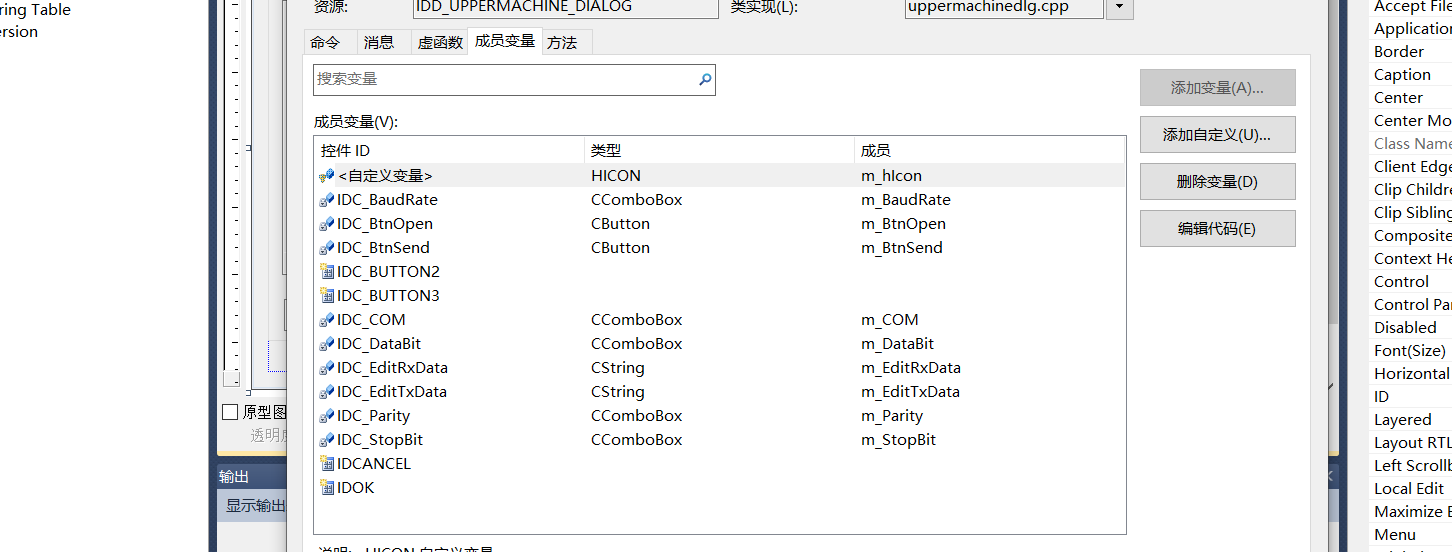
Task: Click the search magnifier icon in variable search box
Action: [705, 80]
